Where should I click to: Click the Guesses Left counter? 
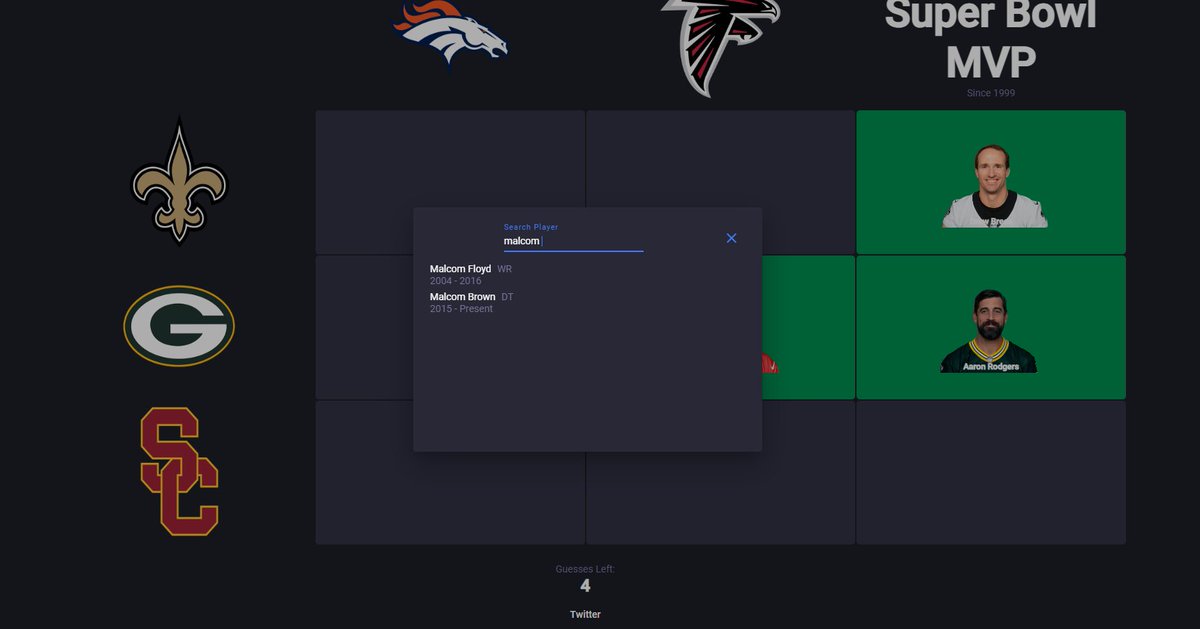click(x=585, y=579)
